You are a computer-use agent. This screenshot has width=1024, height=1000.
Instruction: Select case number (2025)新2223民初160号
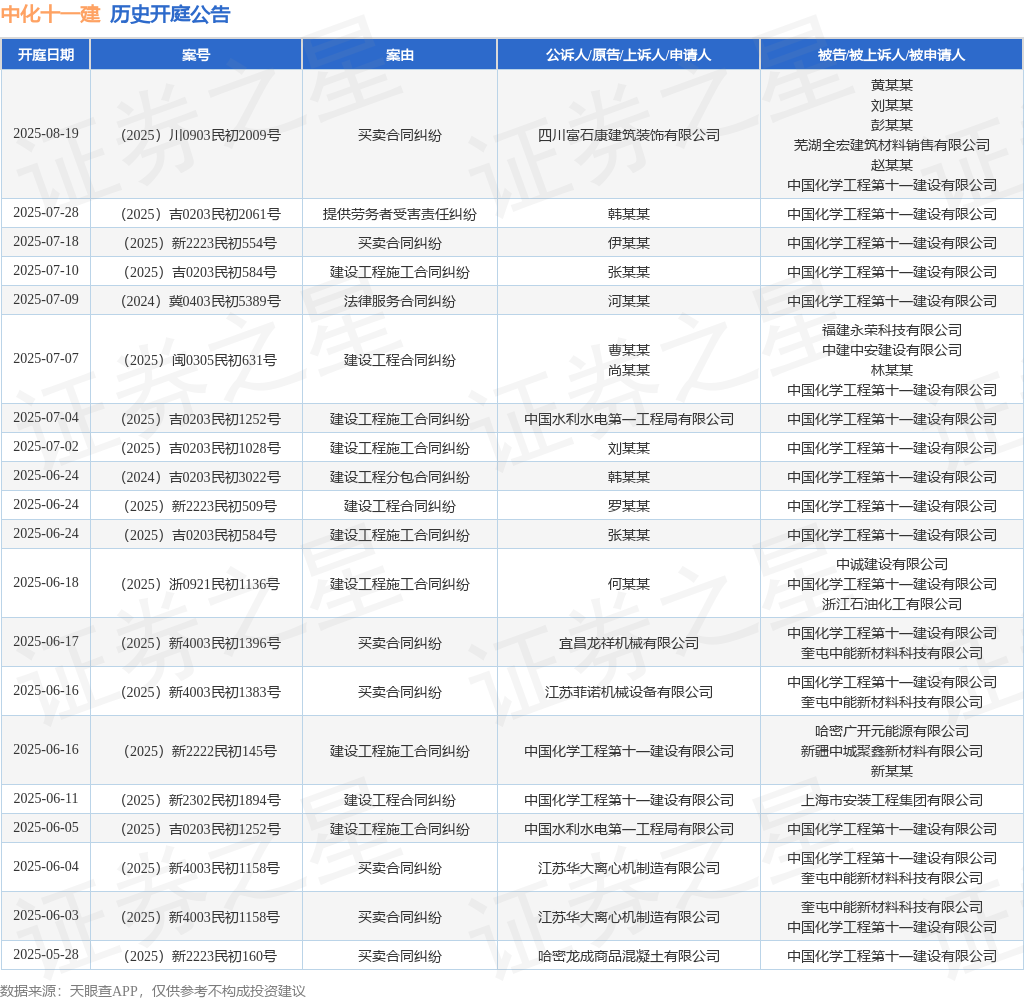(x=200, y=956)
